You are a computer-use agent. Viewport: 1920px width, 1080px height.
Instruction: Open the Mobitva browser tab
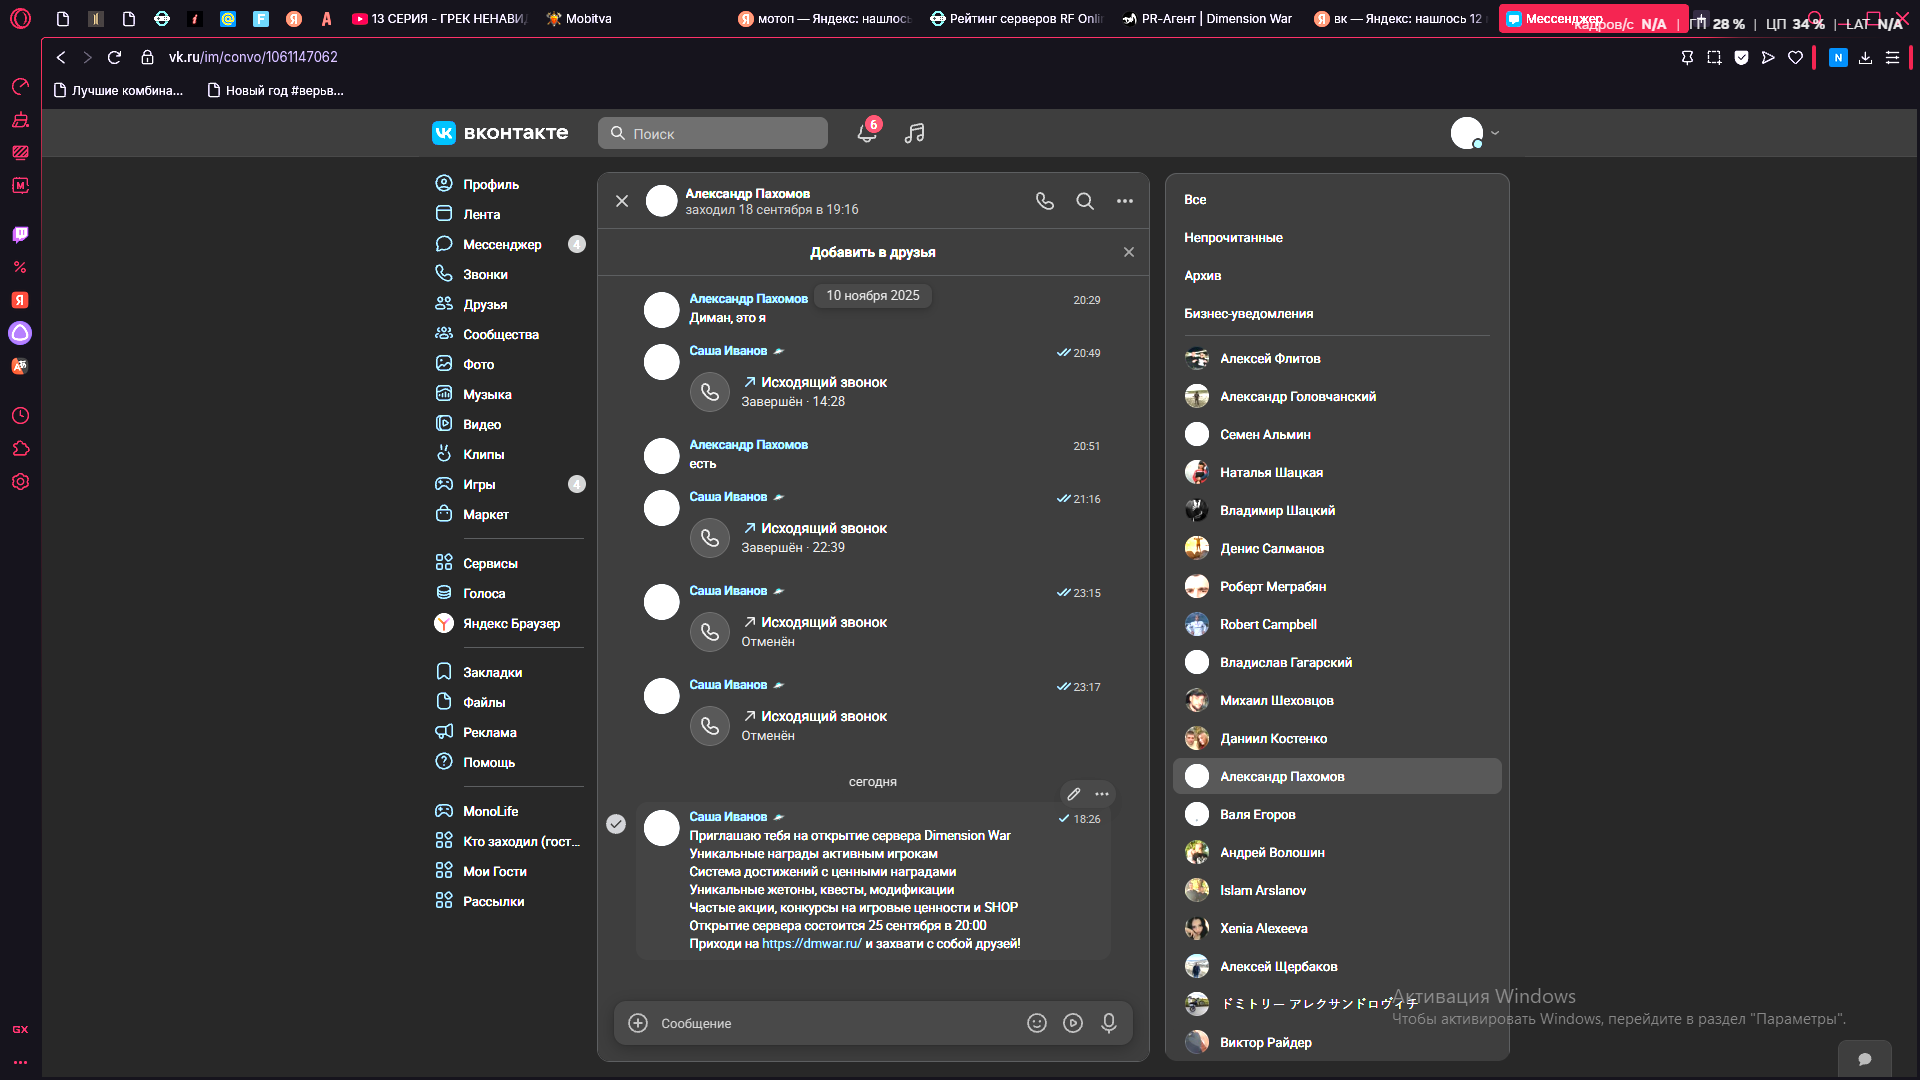tap(578, 18)
